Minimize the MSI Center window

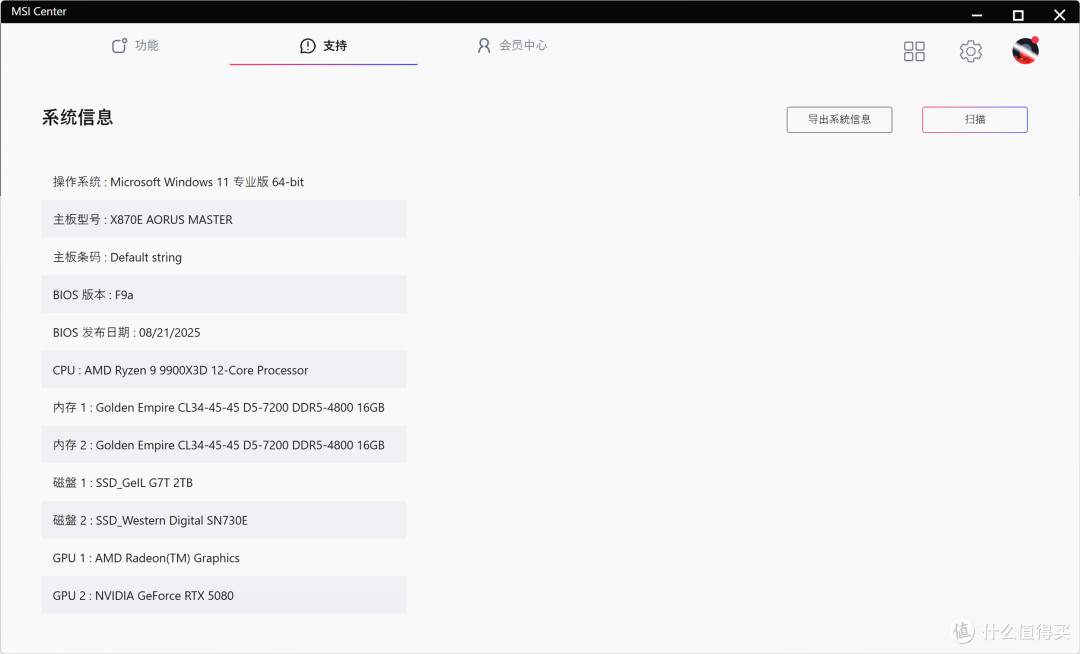pyautogui.click(x=977, y=14)
